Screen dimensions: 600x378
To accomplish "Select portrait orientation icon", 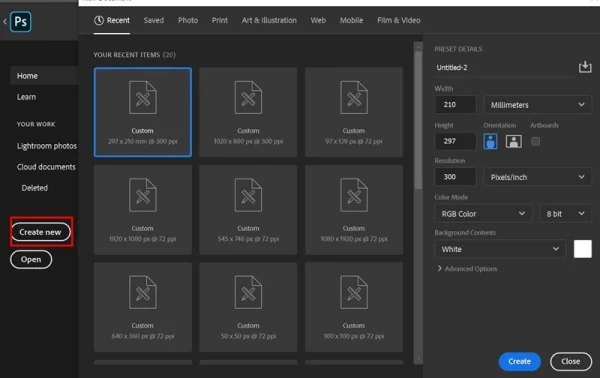I will click(x=491, y=141).
